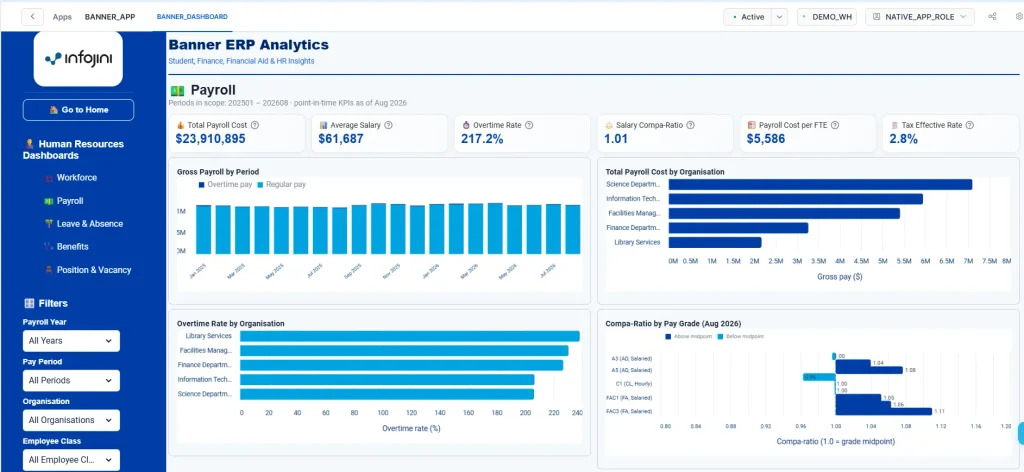
Task: Click the Facilities Management bar in Overtime Rate chart
Action: pyautogui.click(x=404, y=351)
